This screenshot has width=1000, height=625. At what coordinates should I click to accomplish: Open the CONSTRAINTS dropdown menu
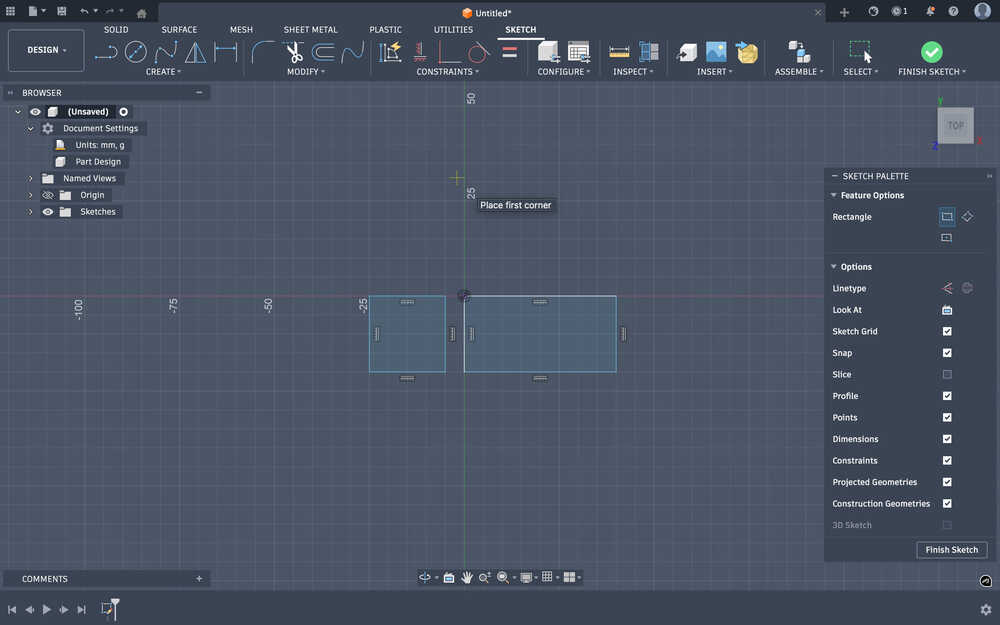[x=447, y=72]
